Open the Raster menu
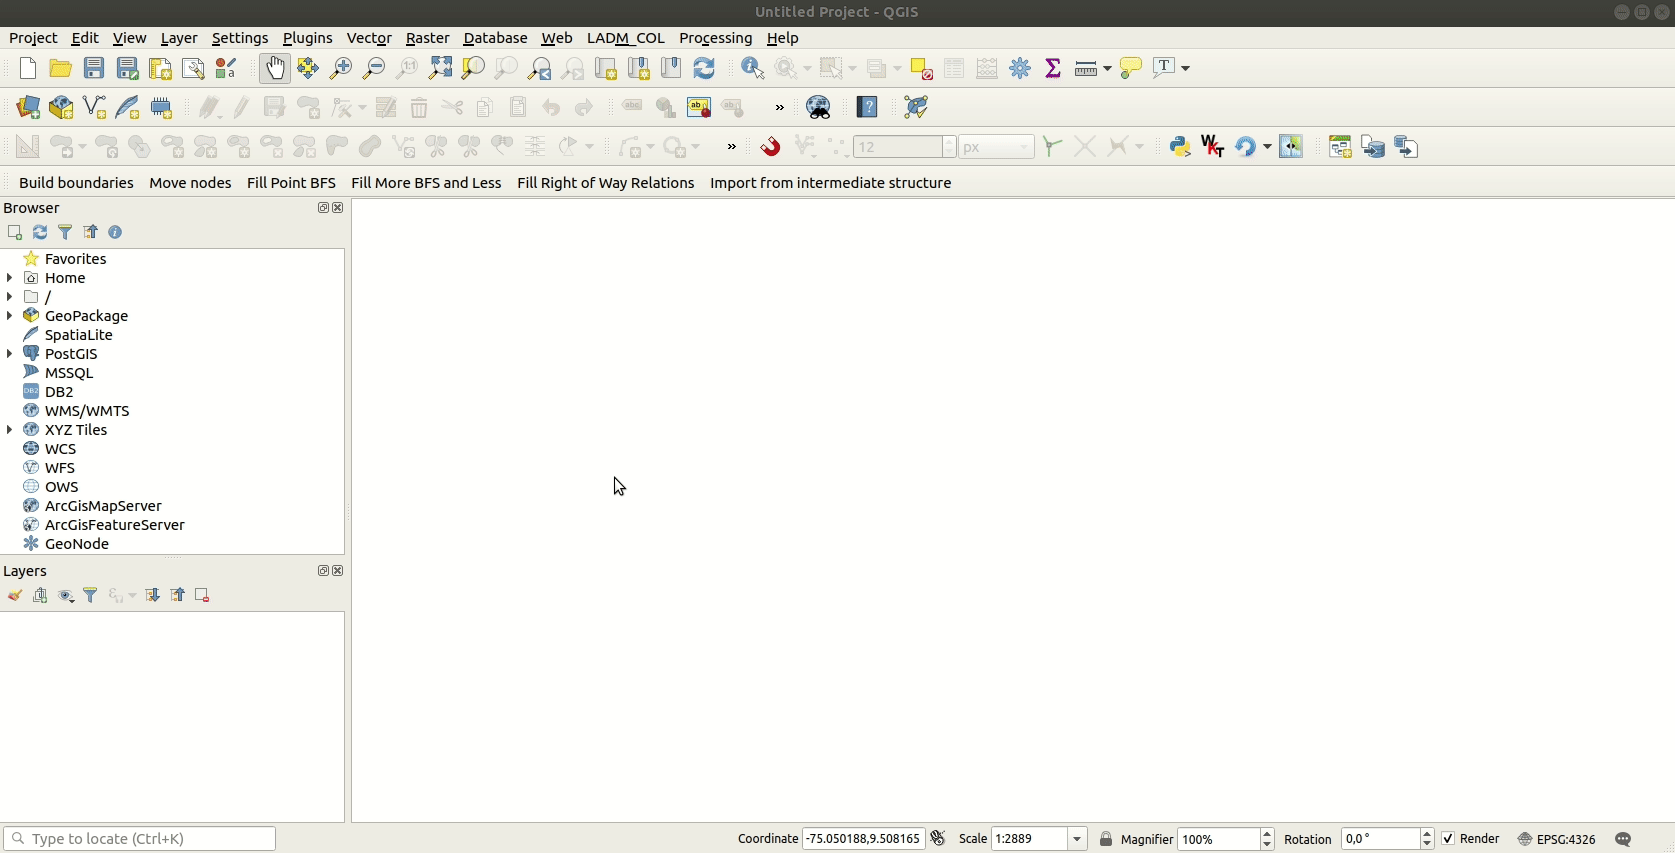Image resolution: width=1675 pixels, height=853 pixels. [427, 38]
